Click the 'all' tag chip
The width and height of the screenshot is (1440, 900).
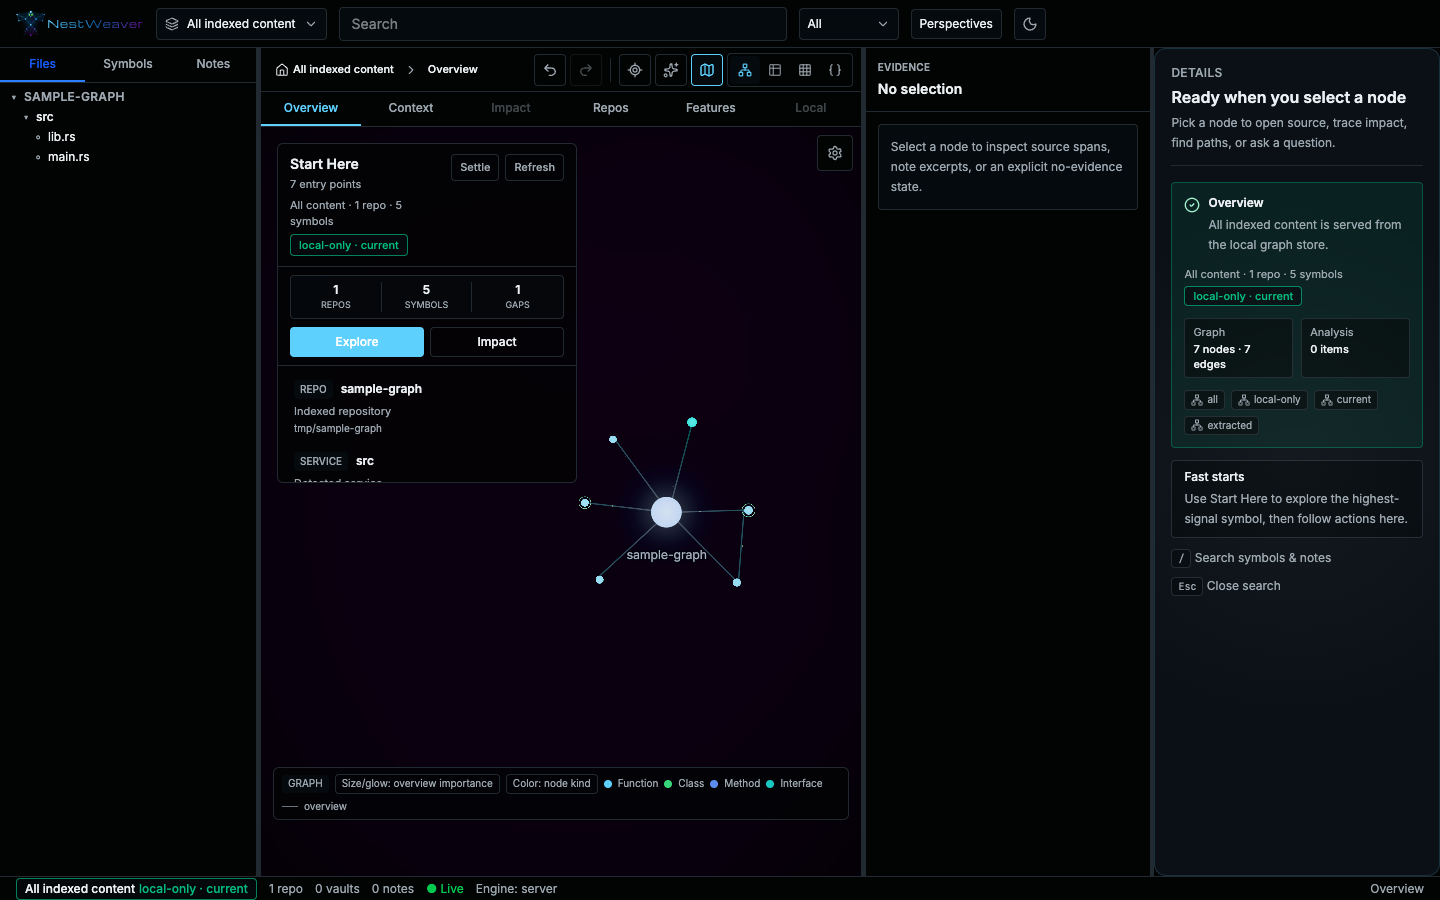pyautogui.click(x=1204, y=400)
